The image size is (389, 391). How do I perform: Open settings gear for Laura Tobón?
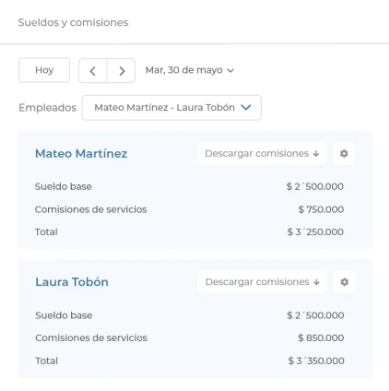pyautogui.click(x=344, y=282)
